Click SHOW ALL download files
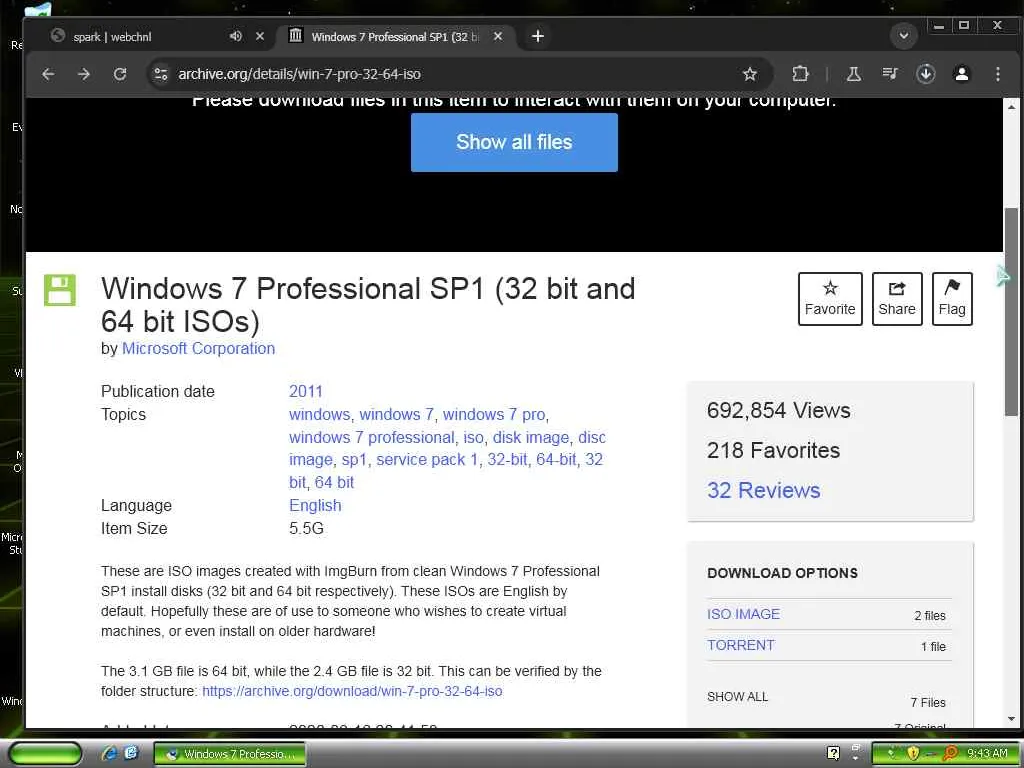The height and width of the screenshot is (768, 1024). point(737,697)
